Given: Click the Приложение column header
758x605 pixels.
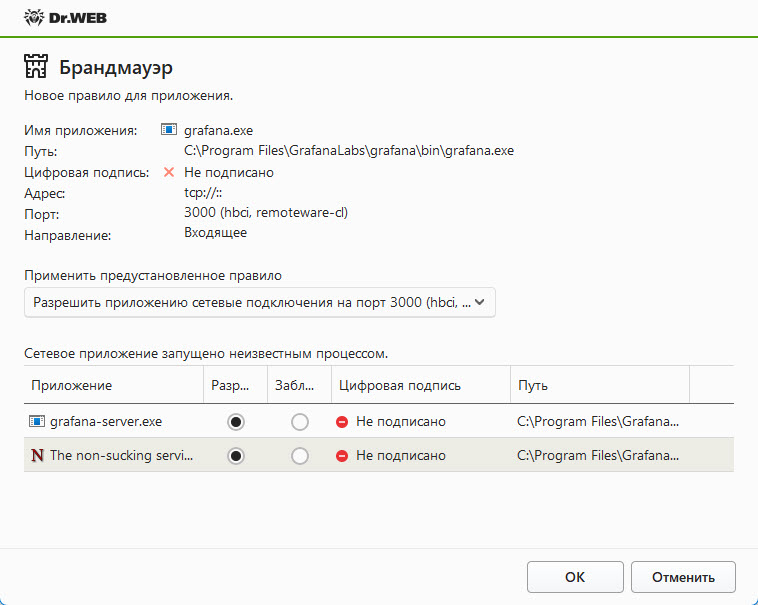Looking at the screenshot, I should pos(72,385).
